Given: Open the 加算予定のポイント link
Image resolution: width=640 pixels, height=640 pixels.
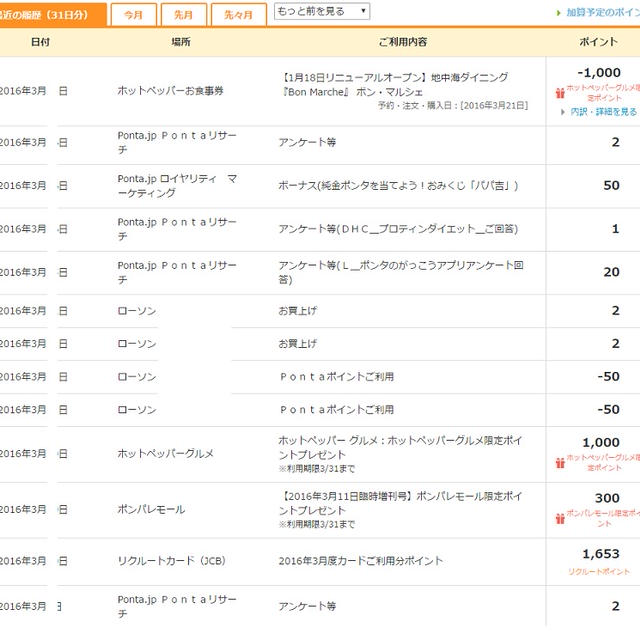Looking at the screenshot, I should click(603, 13).
